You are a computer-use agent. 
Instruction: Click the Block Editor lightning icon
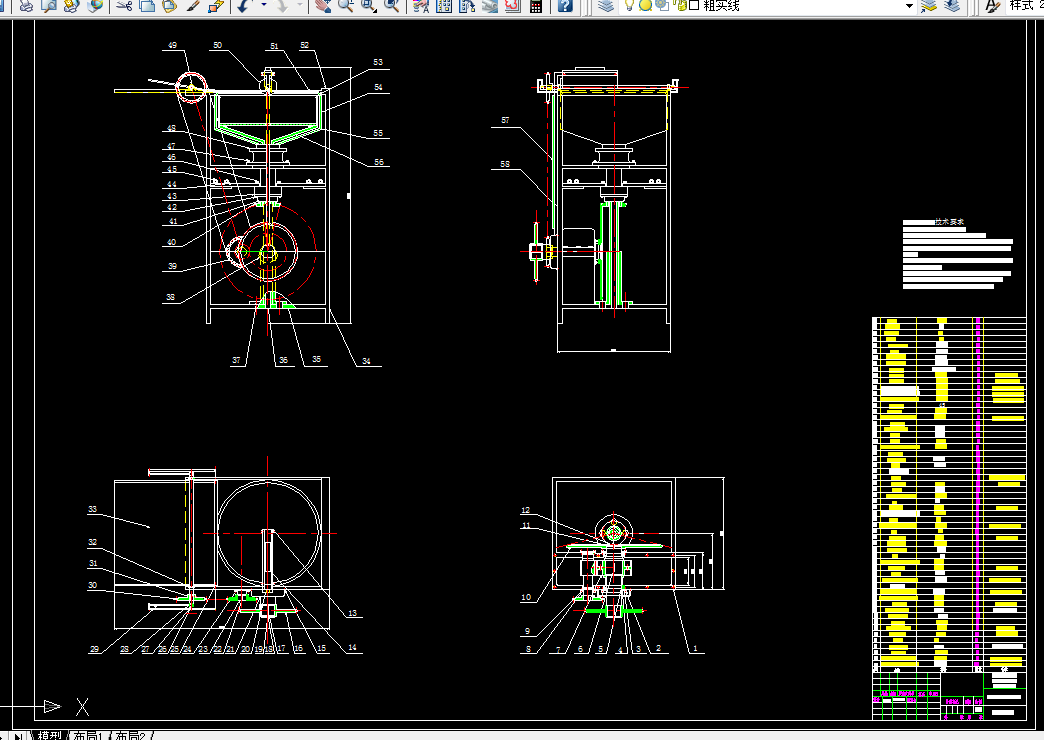216,6
